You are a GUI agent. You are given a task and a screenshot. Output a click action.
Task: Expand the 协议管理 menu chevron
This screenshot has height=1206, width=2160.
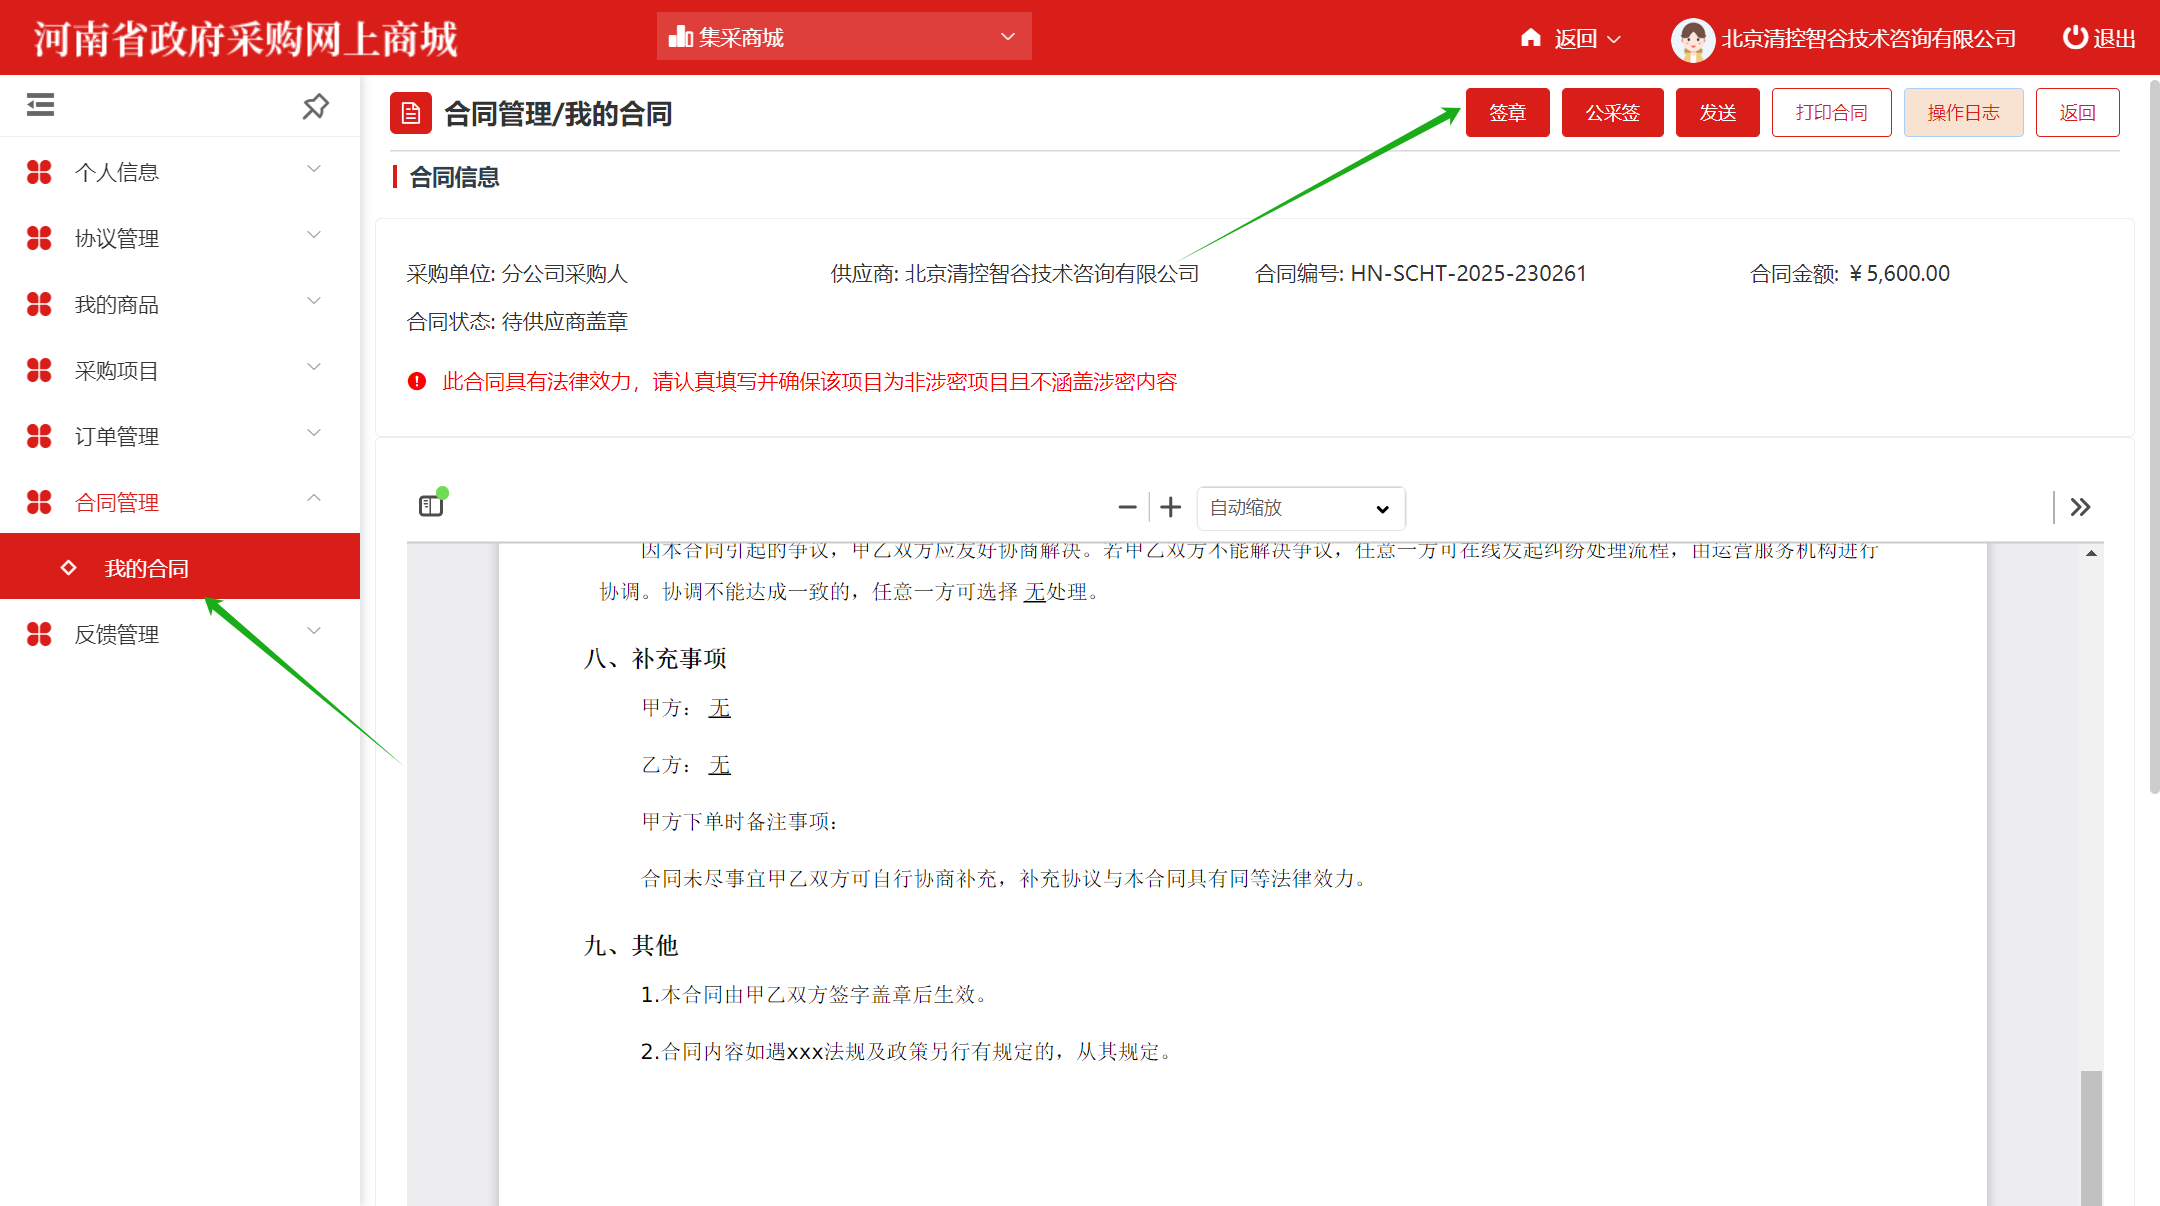point(314,235)
